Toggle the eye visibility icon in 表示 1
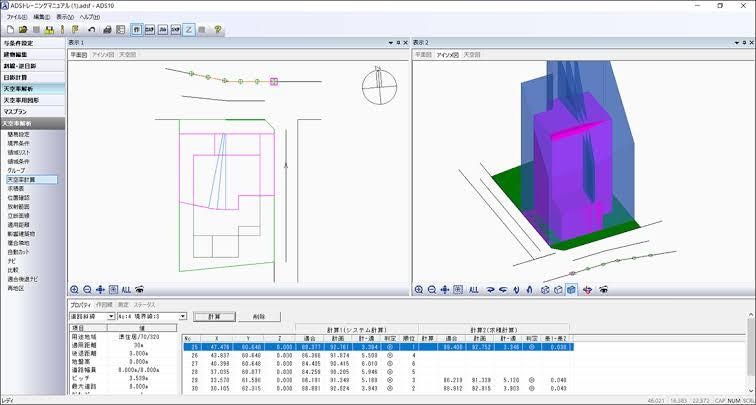 point(140,289)
